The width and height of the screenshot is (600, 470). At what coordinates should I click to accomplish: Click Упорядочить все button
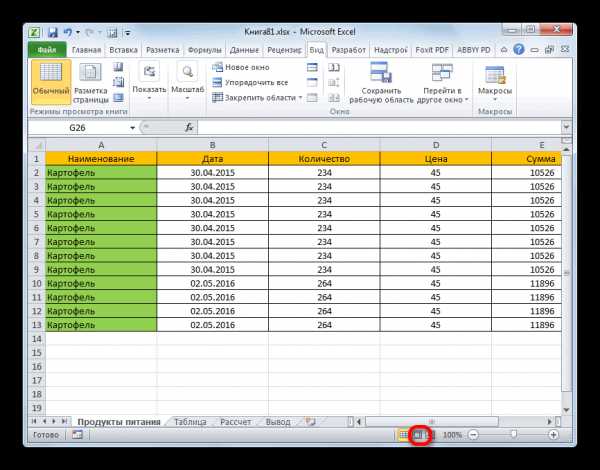(x=250, y=83)
